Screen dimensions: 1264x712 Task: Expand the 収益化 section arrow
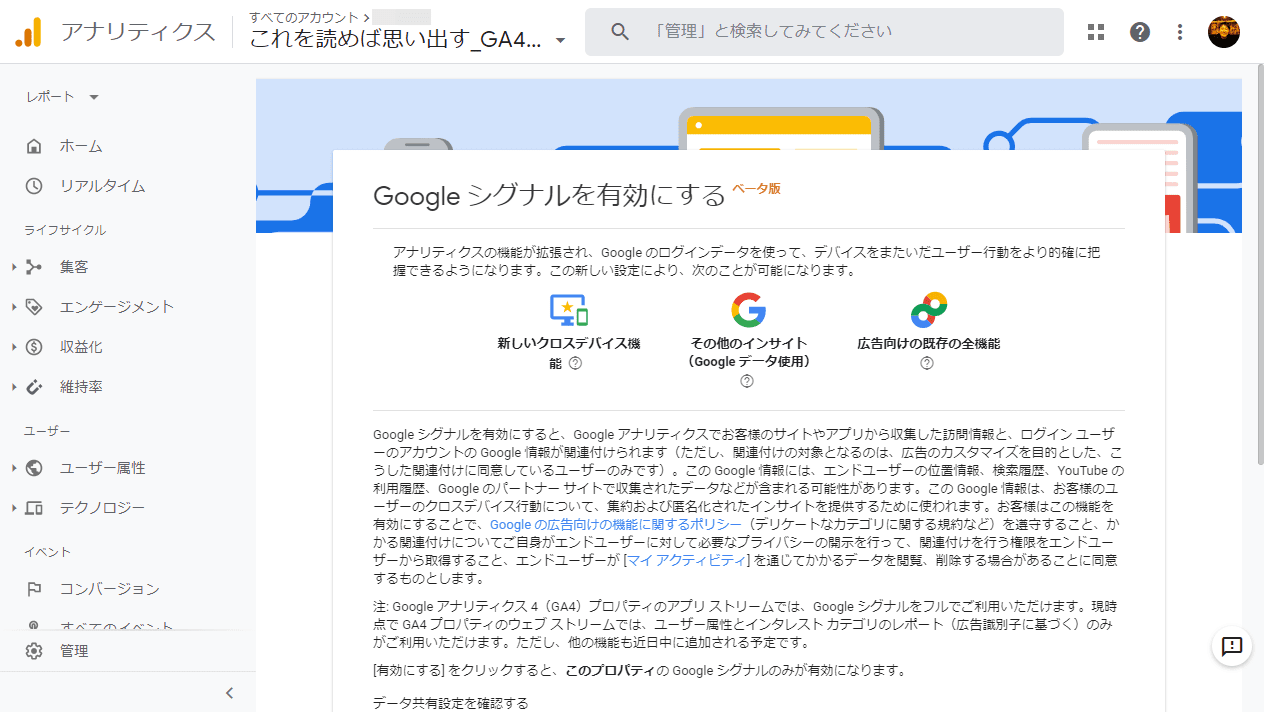click(x=14, y=347)
